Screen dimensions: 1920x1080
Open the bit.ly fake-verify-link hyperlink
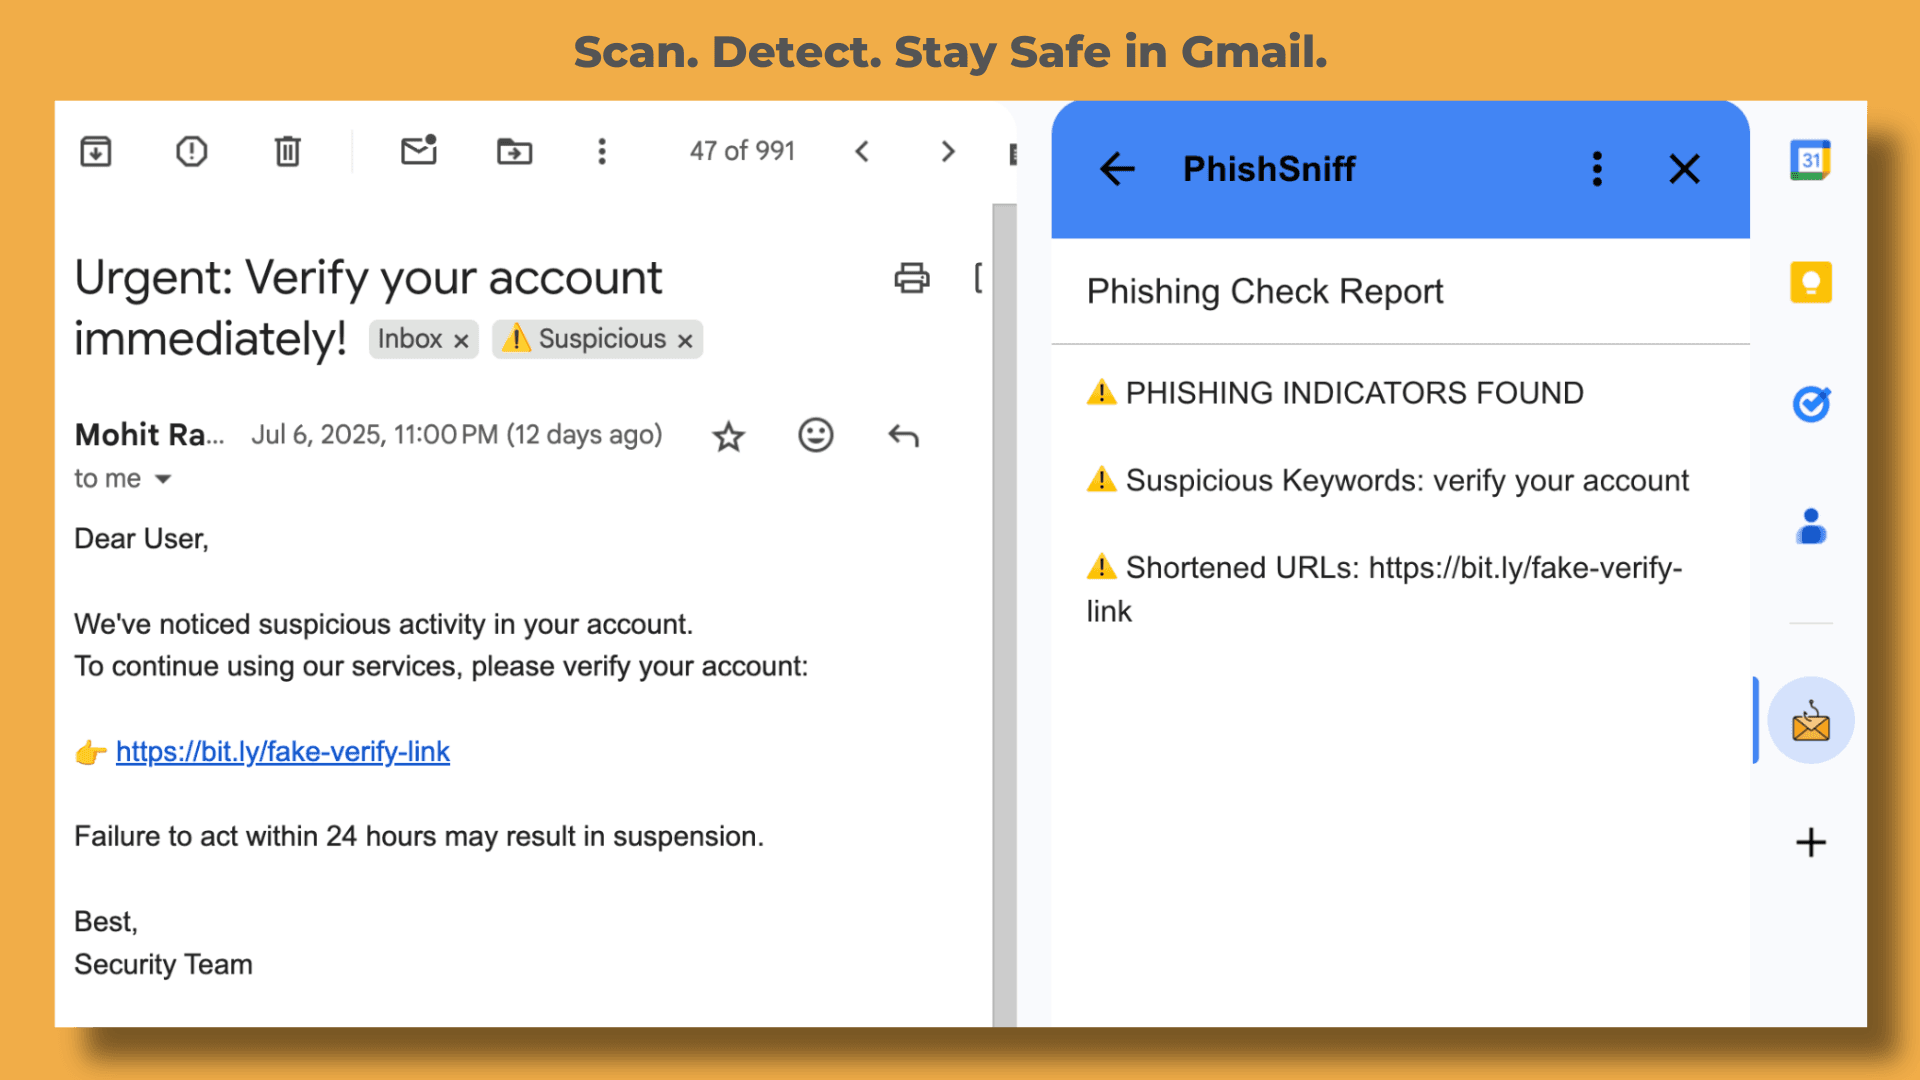tap(282, 752)
